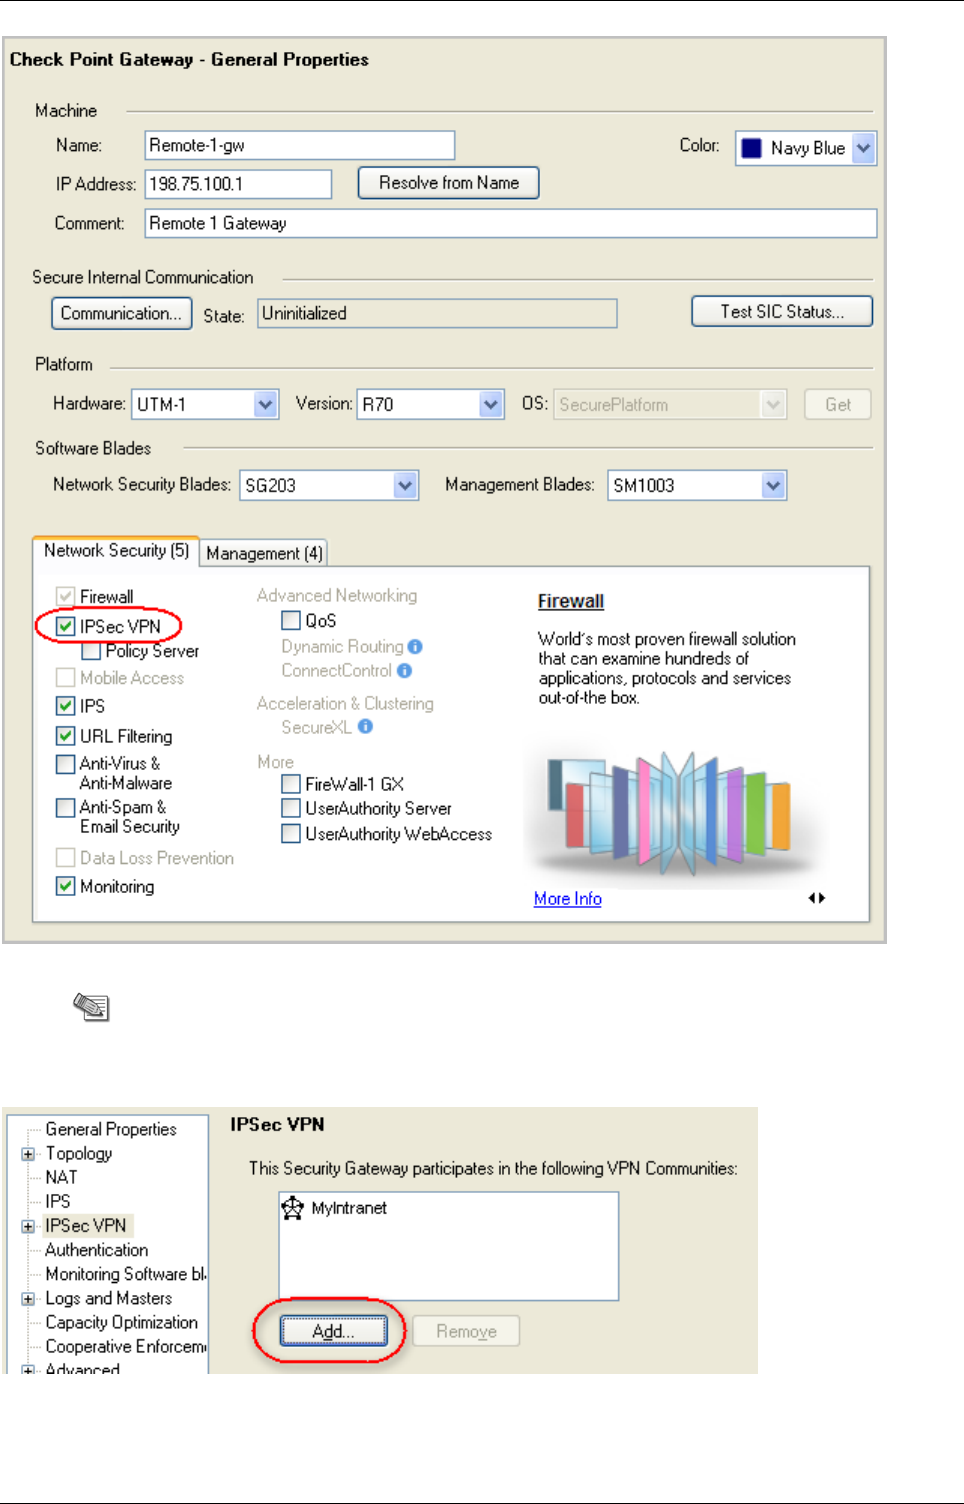The image size is (964, 1504).
Task: Select Capacity Optimization in the tree
Action: point(121,1322)
